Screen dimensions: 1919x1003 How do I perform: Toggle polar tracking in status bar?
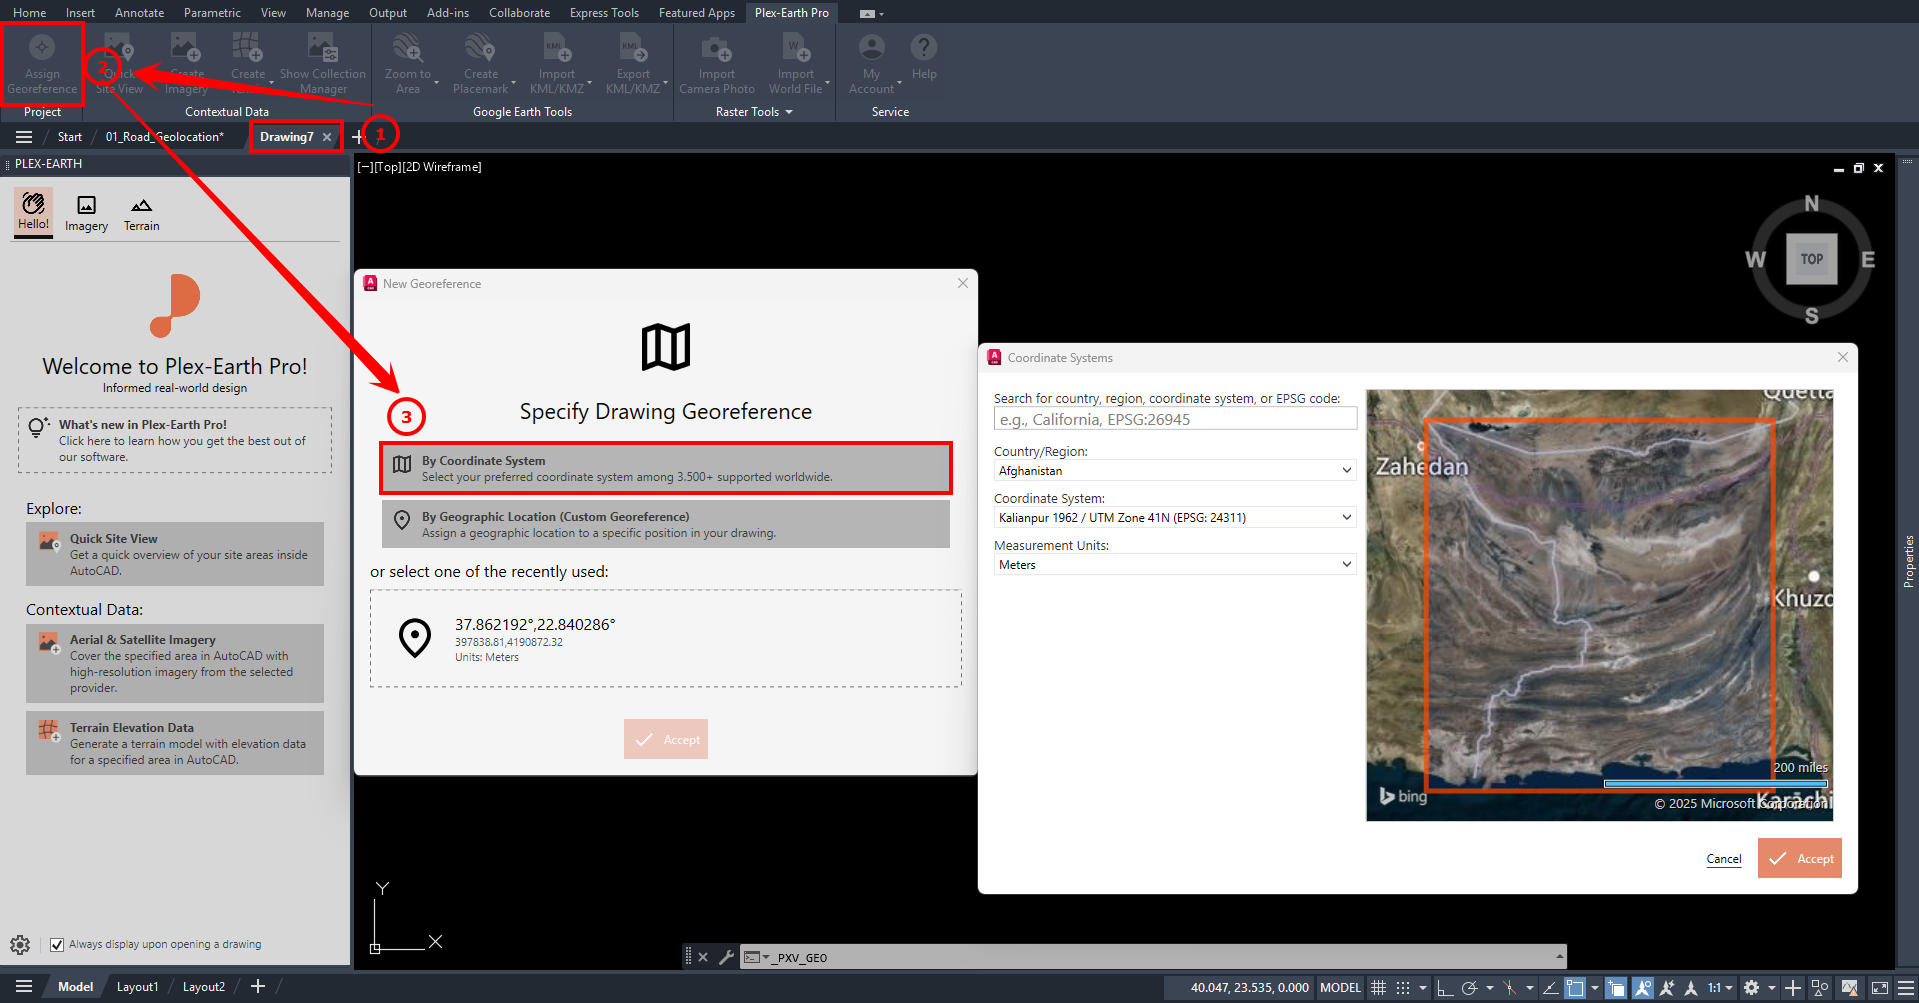(x=1469, y=987)
